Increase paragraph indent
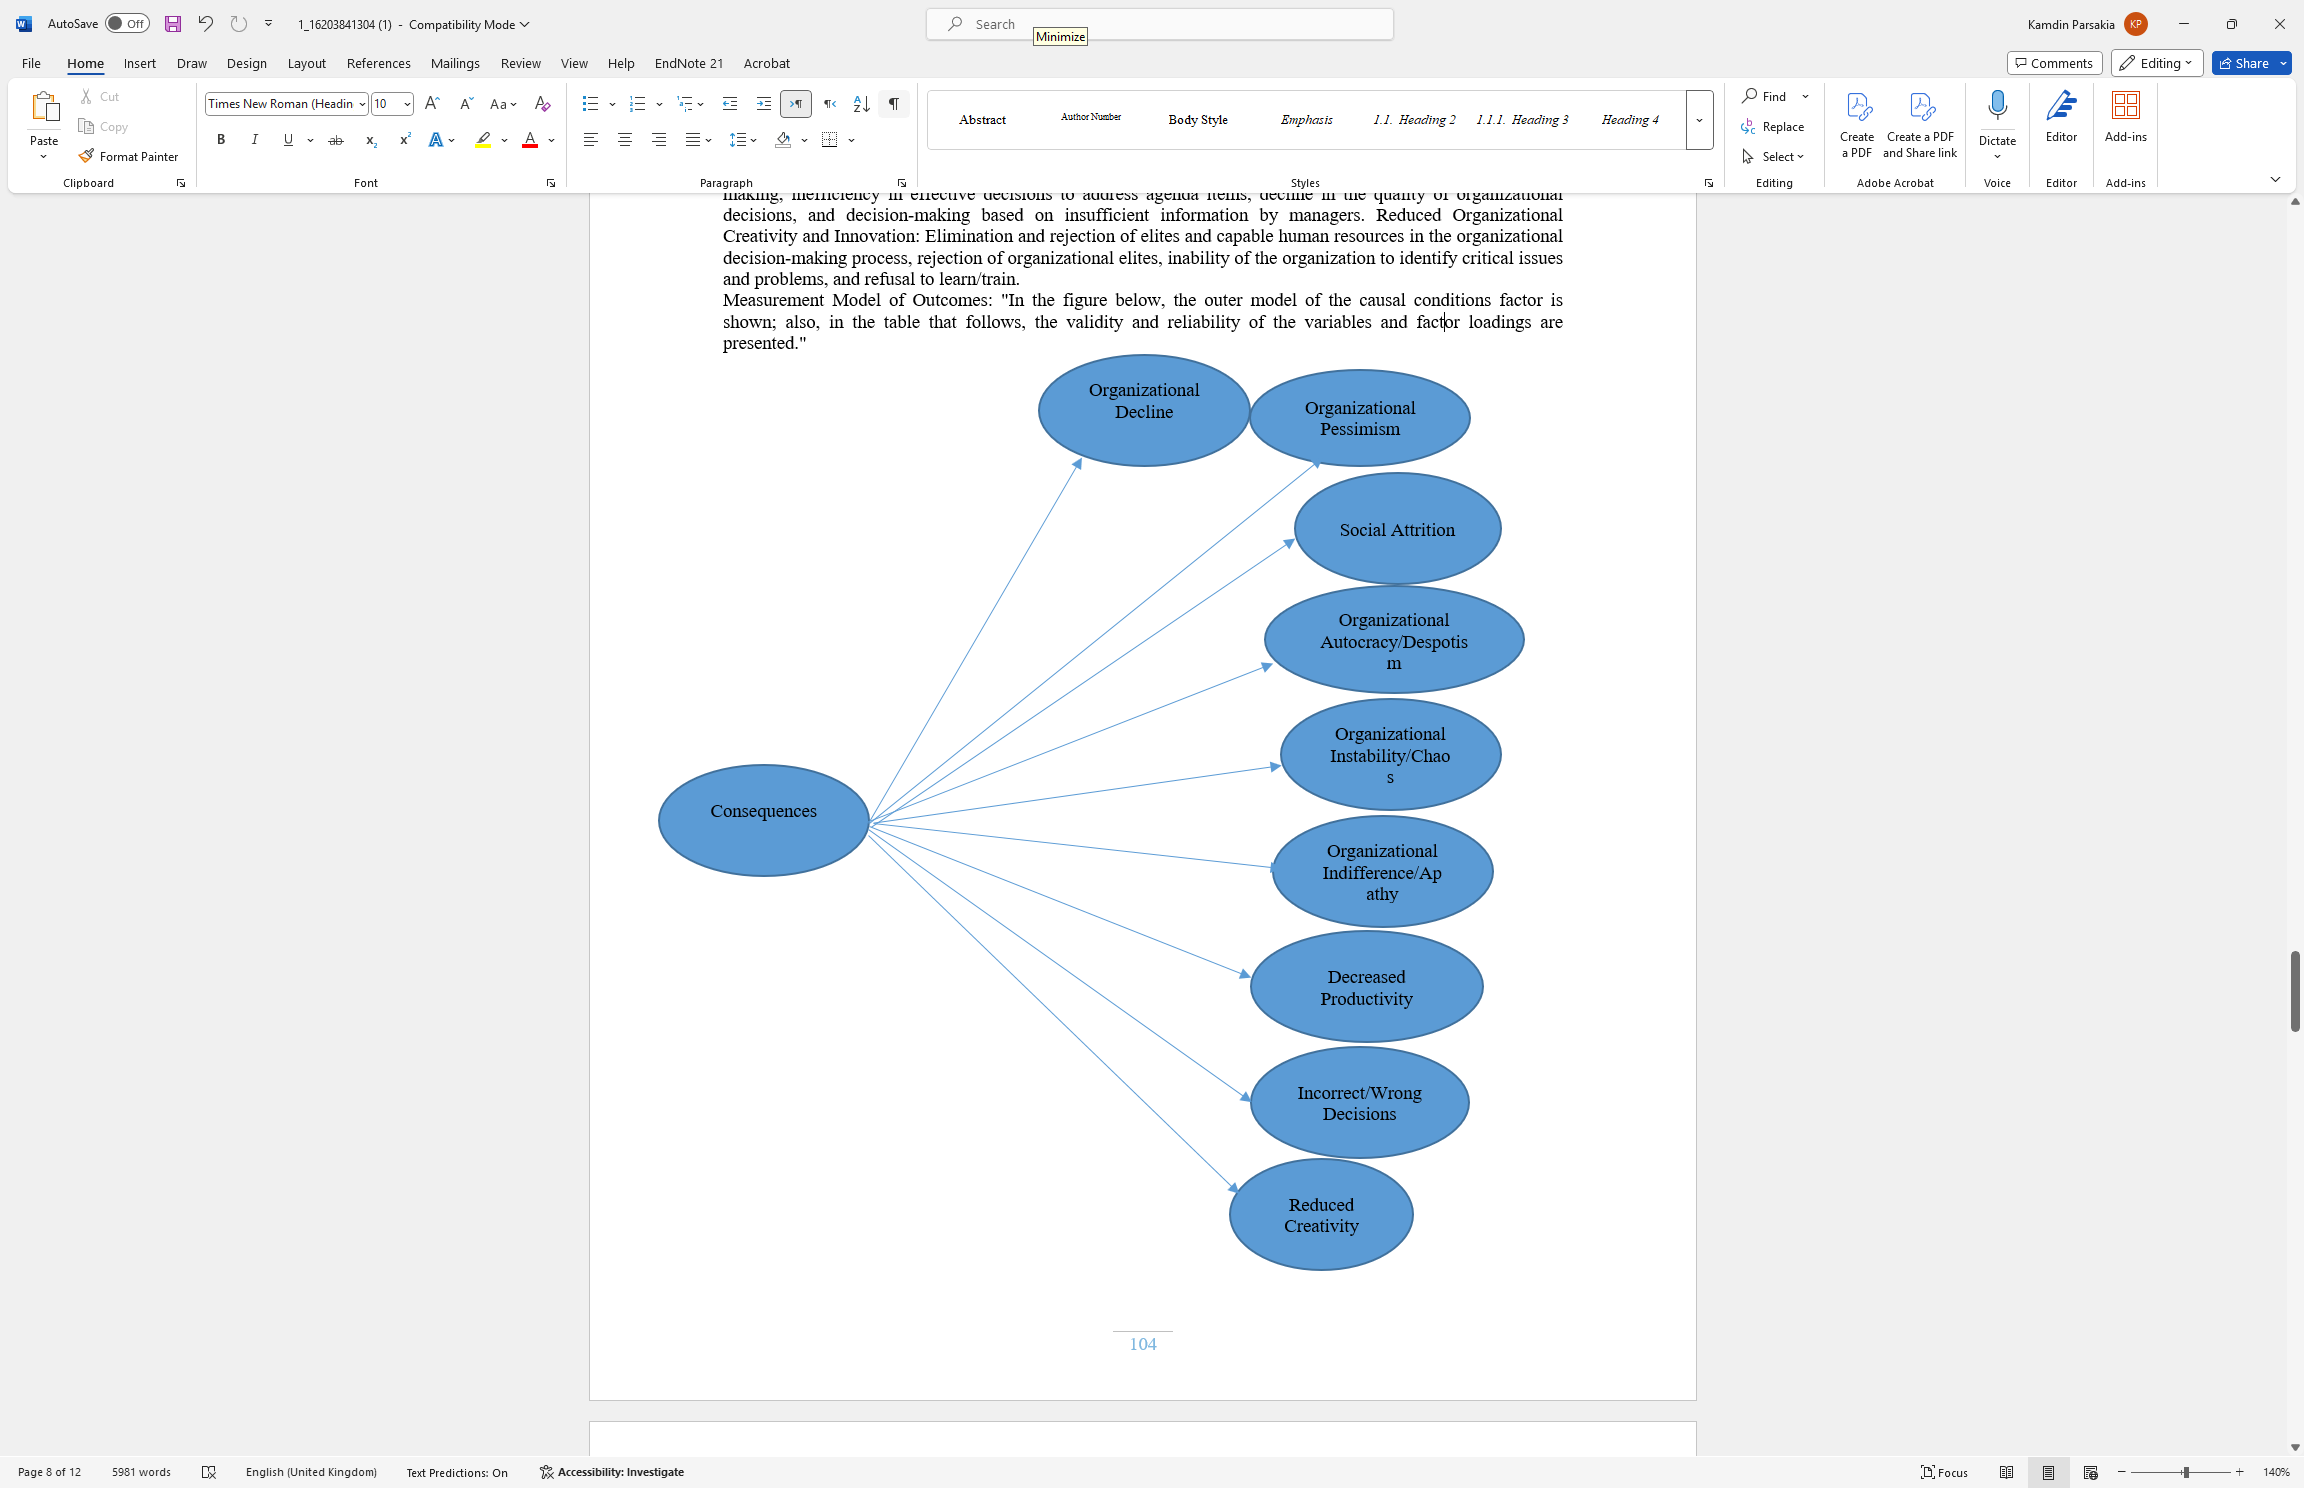The image size is (2304, 1488). [764, 104]
